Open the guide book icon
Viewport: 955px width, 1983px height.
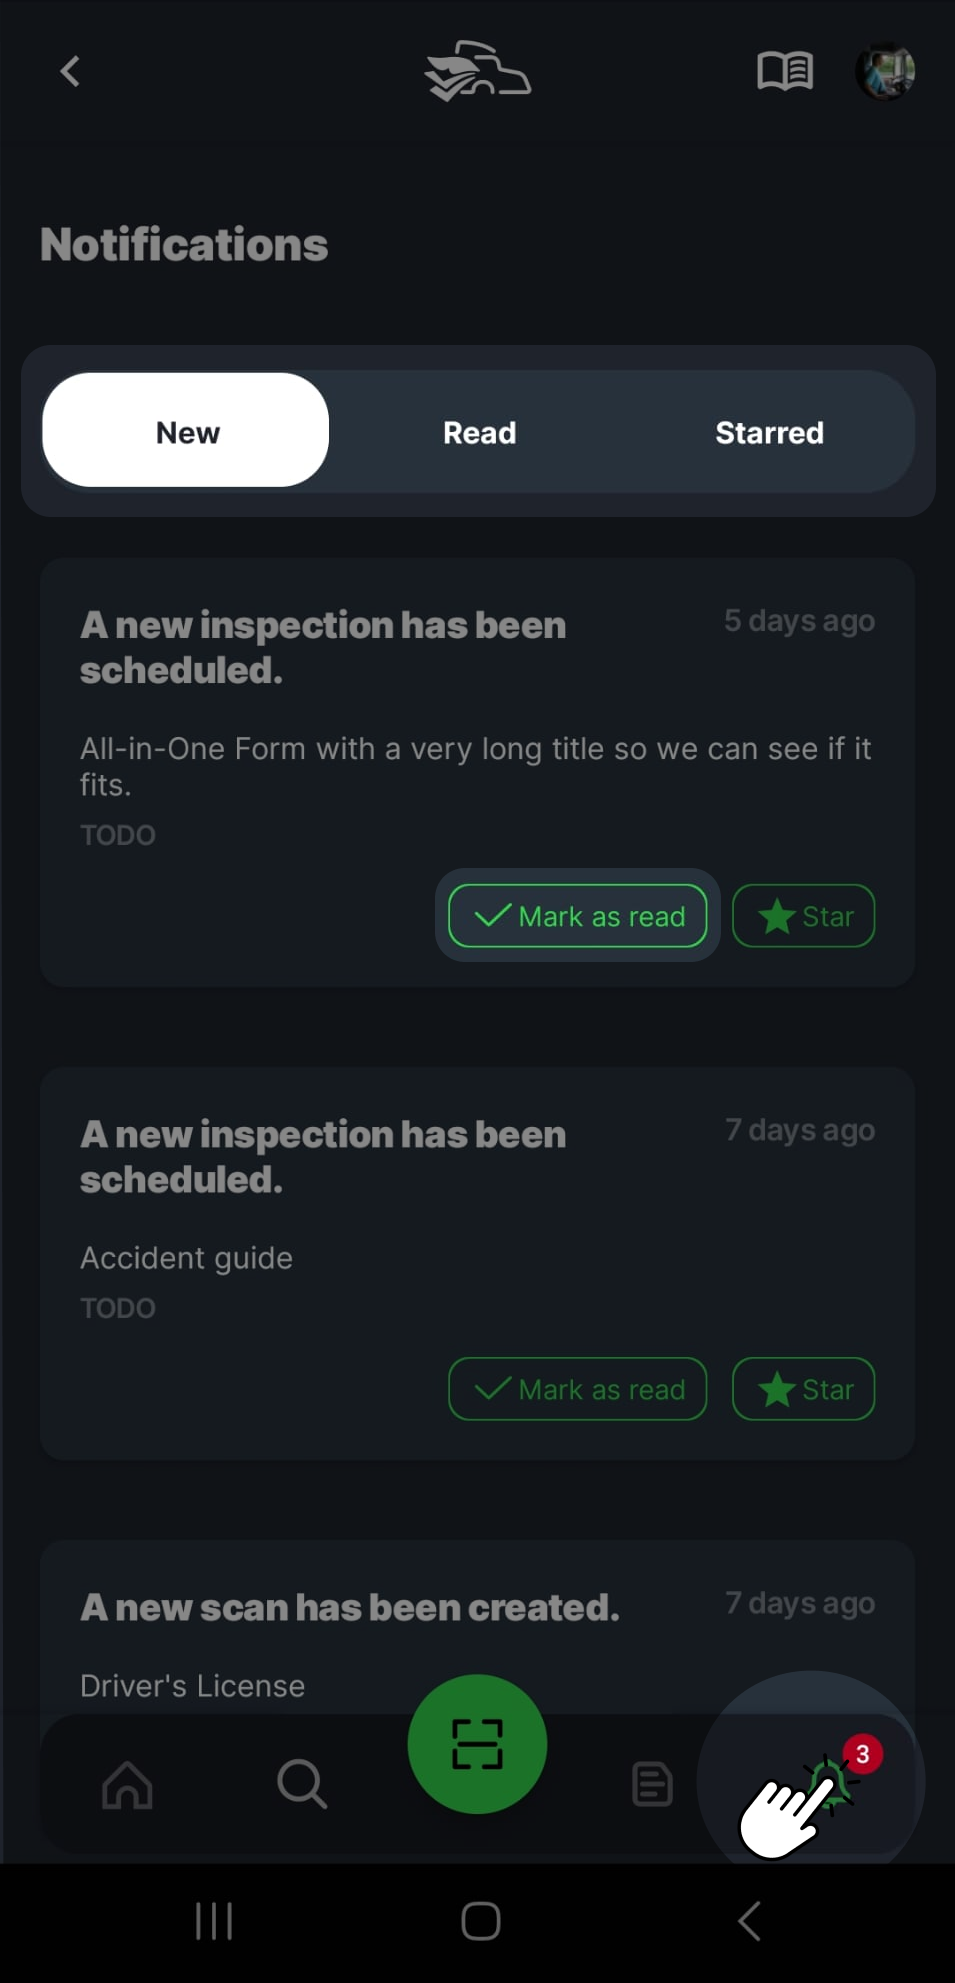pyautogui.click(x=785, y=72)
